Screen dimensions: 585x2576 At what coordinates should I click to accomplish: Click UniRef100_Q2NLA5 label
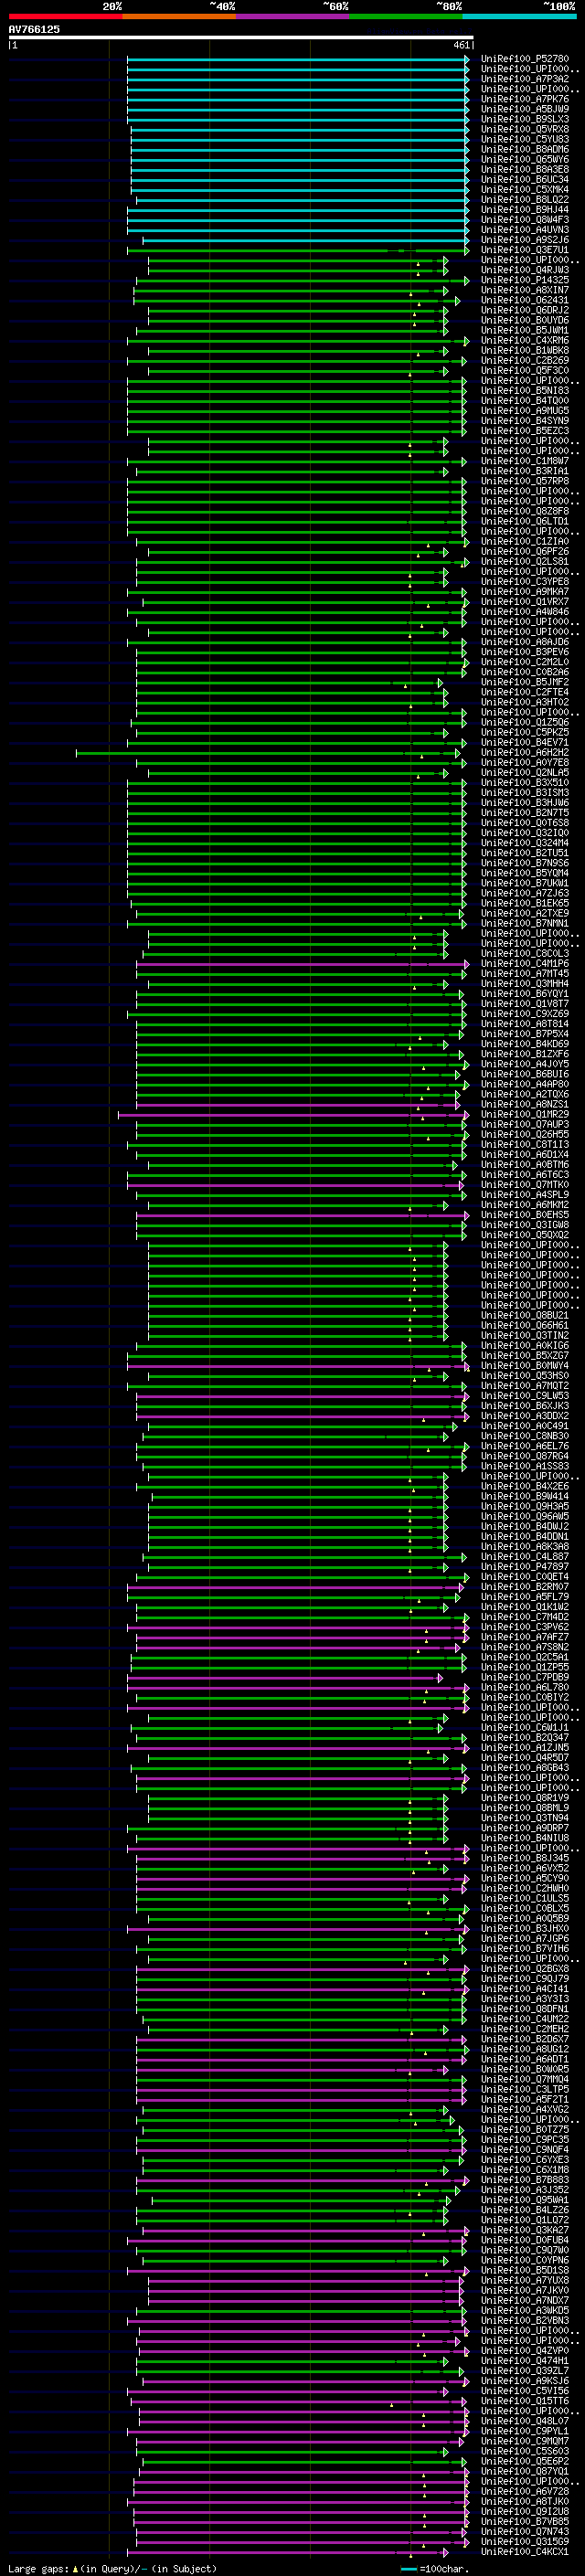[525, 773]
